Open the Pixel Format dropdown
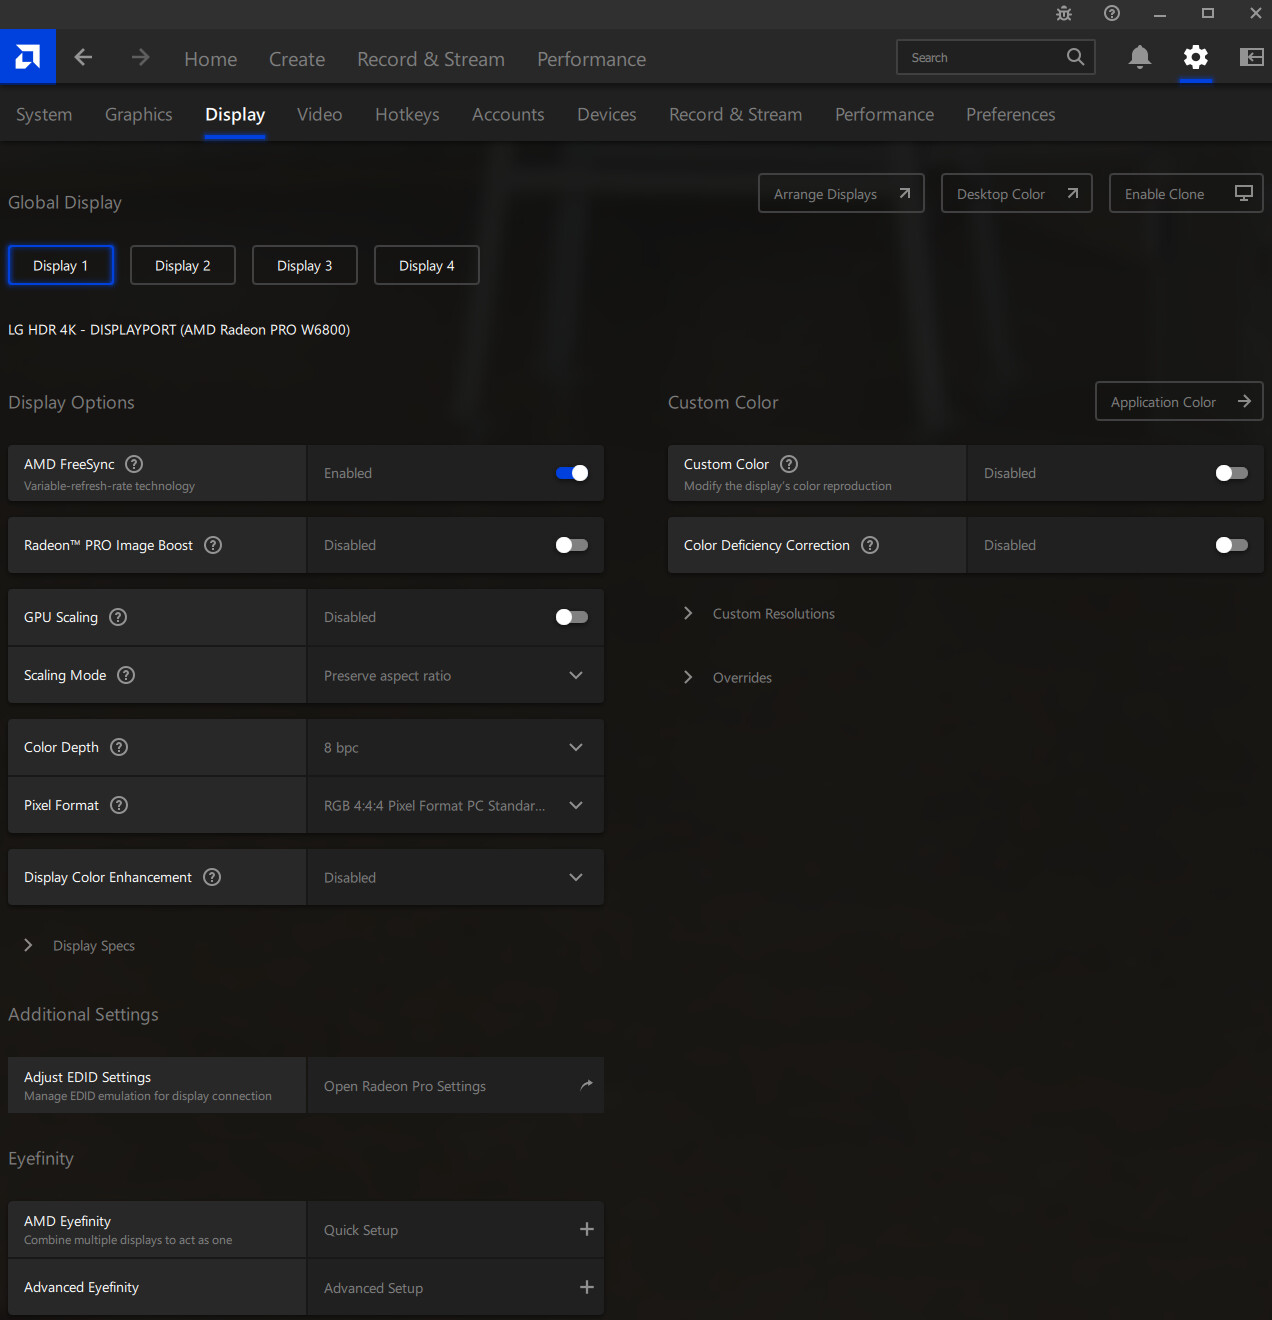 [455, 805]
